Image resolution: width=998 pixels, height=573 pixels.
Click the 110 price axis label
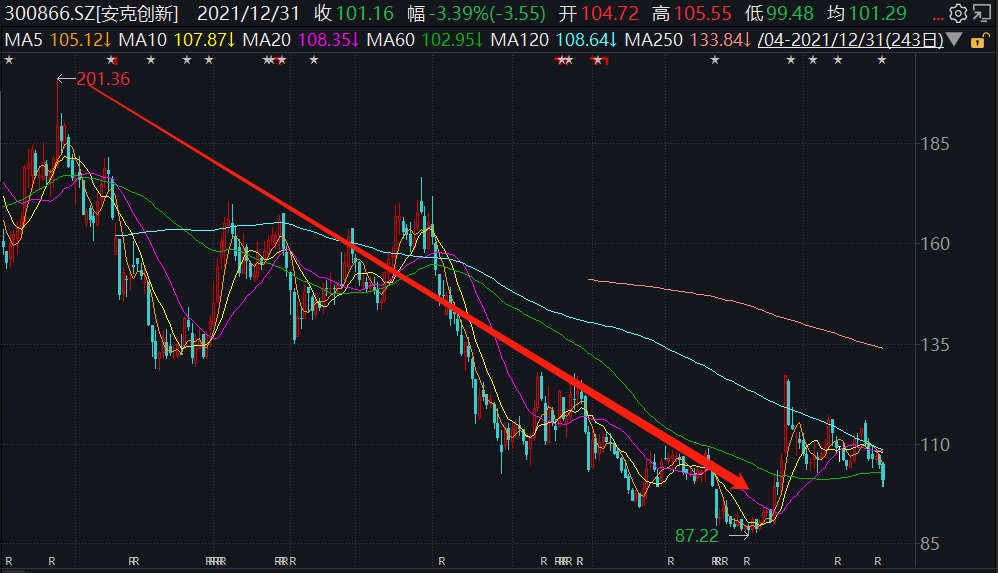[x=935, y=445]
